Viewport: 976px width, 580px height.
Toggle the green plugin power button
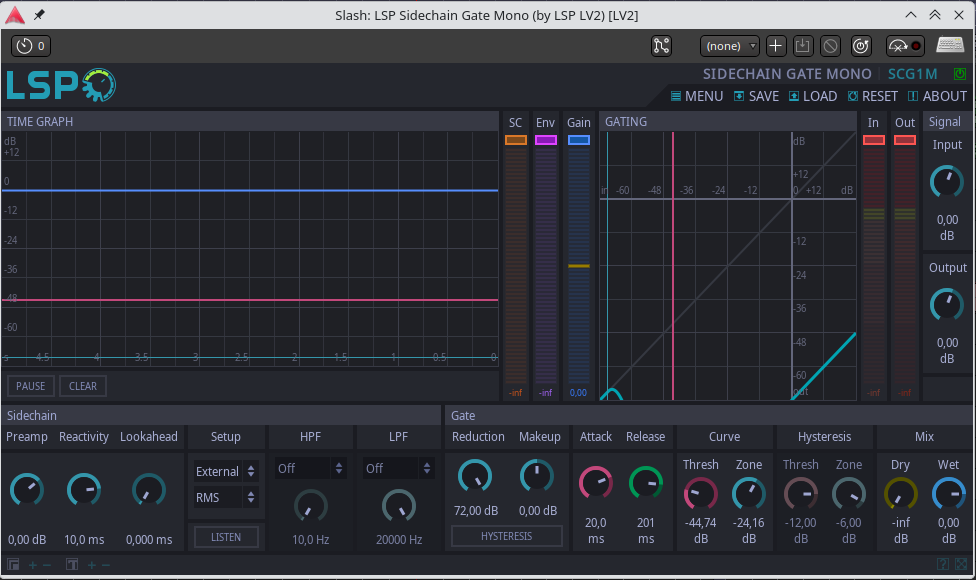coord(960,74)
